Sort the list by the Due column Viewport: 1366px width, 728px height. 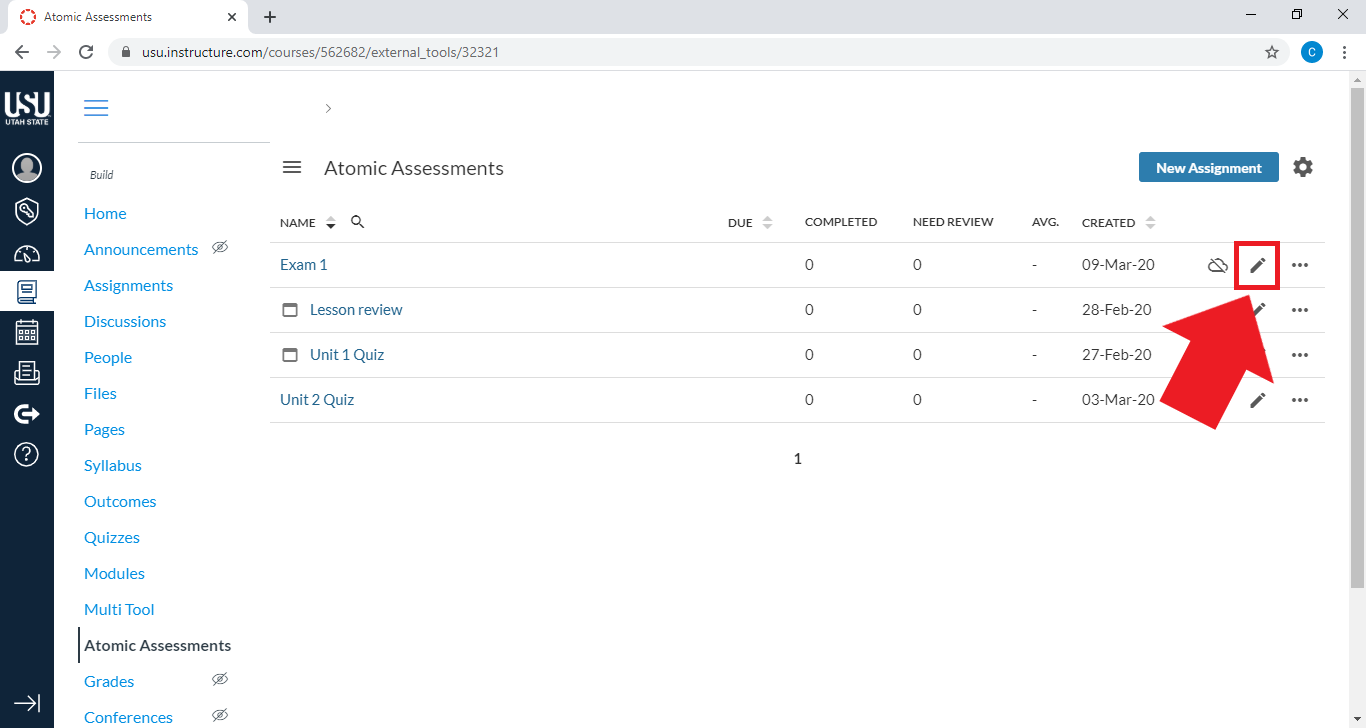pyautogui.click(x=769, y=222)
